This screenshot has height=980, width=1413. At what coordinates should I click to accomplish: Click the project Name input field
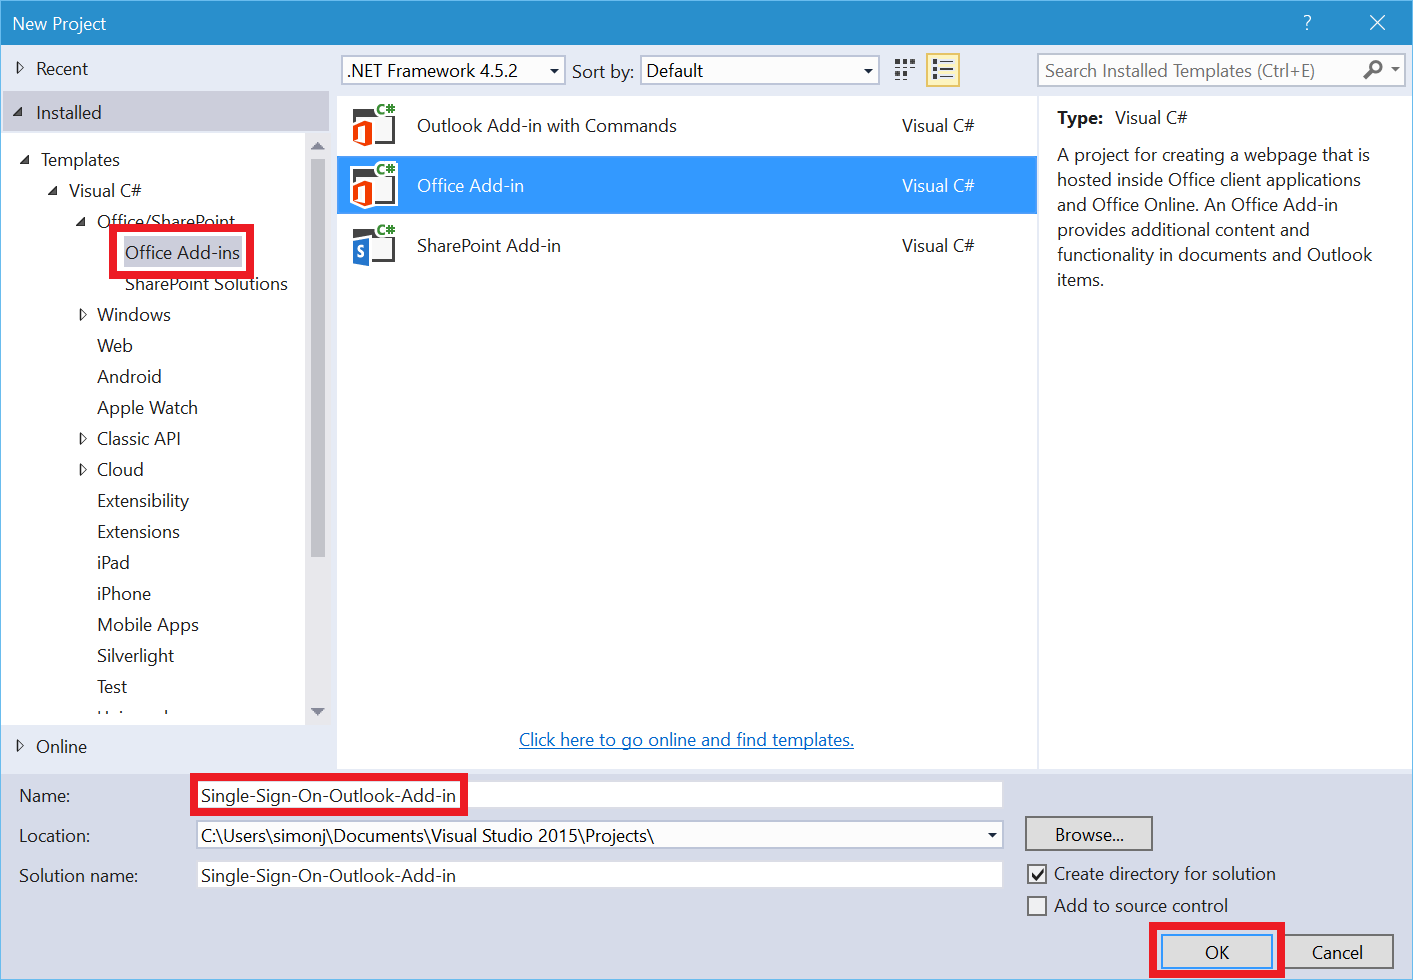click(x=600, y=796)
